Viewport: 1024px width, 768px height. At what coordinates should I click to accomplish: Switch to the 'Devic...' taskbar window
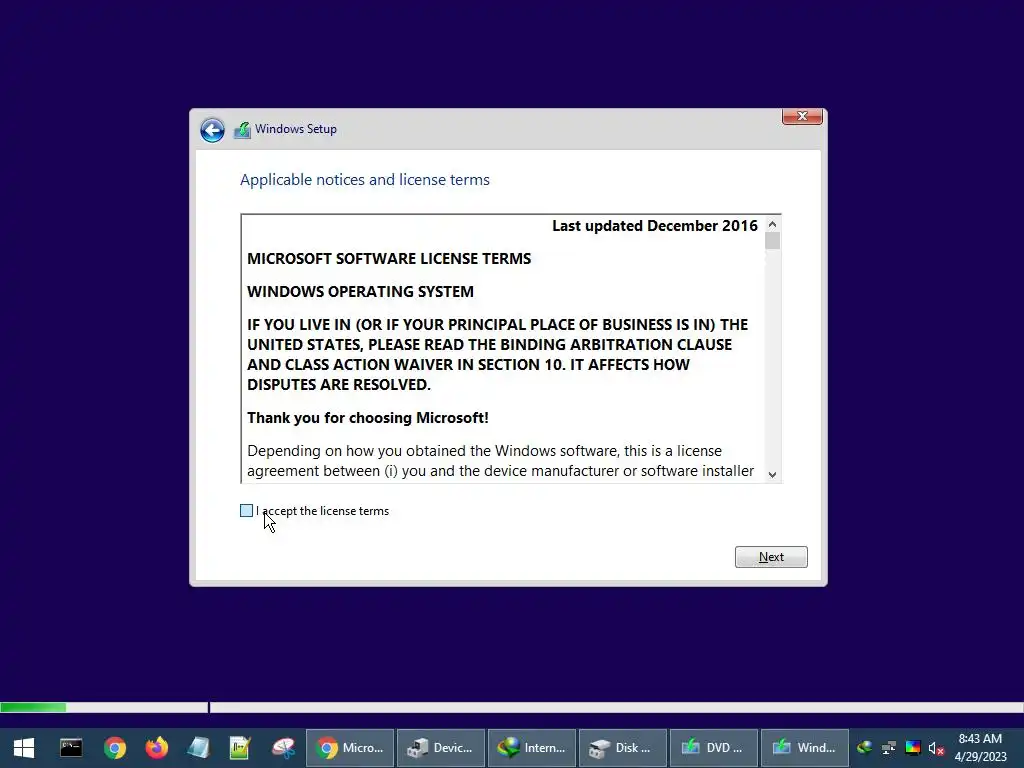pos(441,748)
